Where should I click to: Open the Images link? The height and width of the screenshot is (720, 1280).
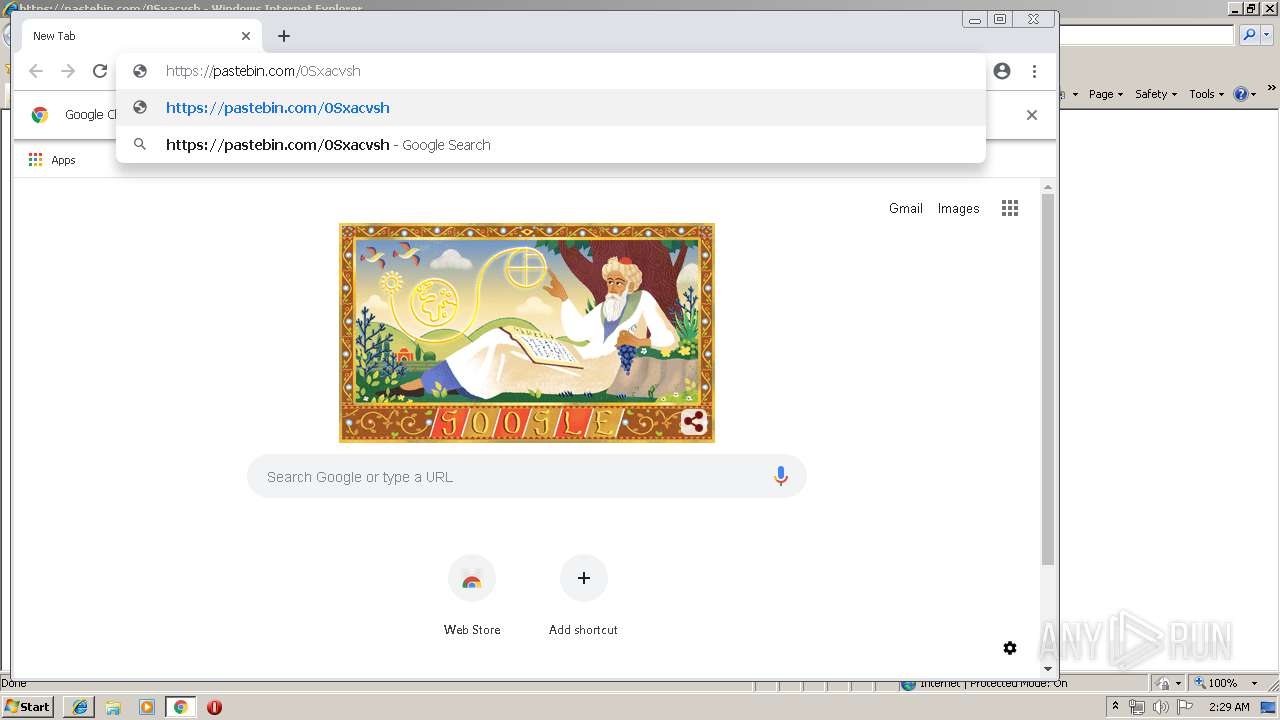(x=958, y=208)
